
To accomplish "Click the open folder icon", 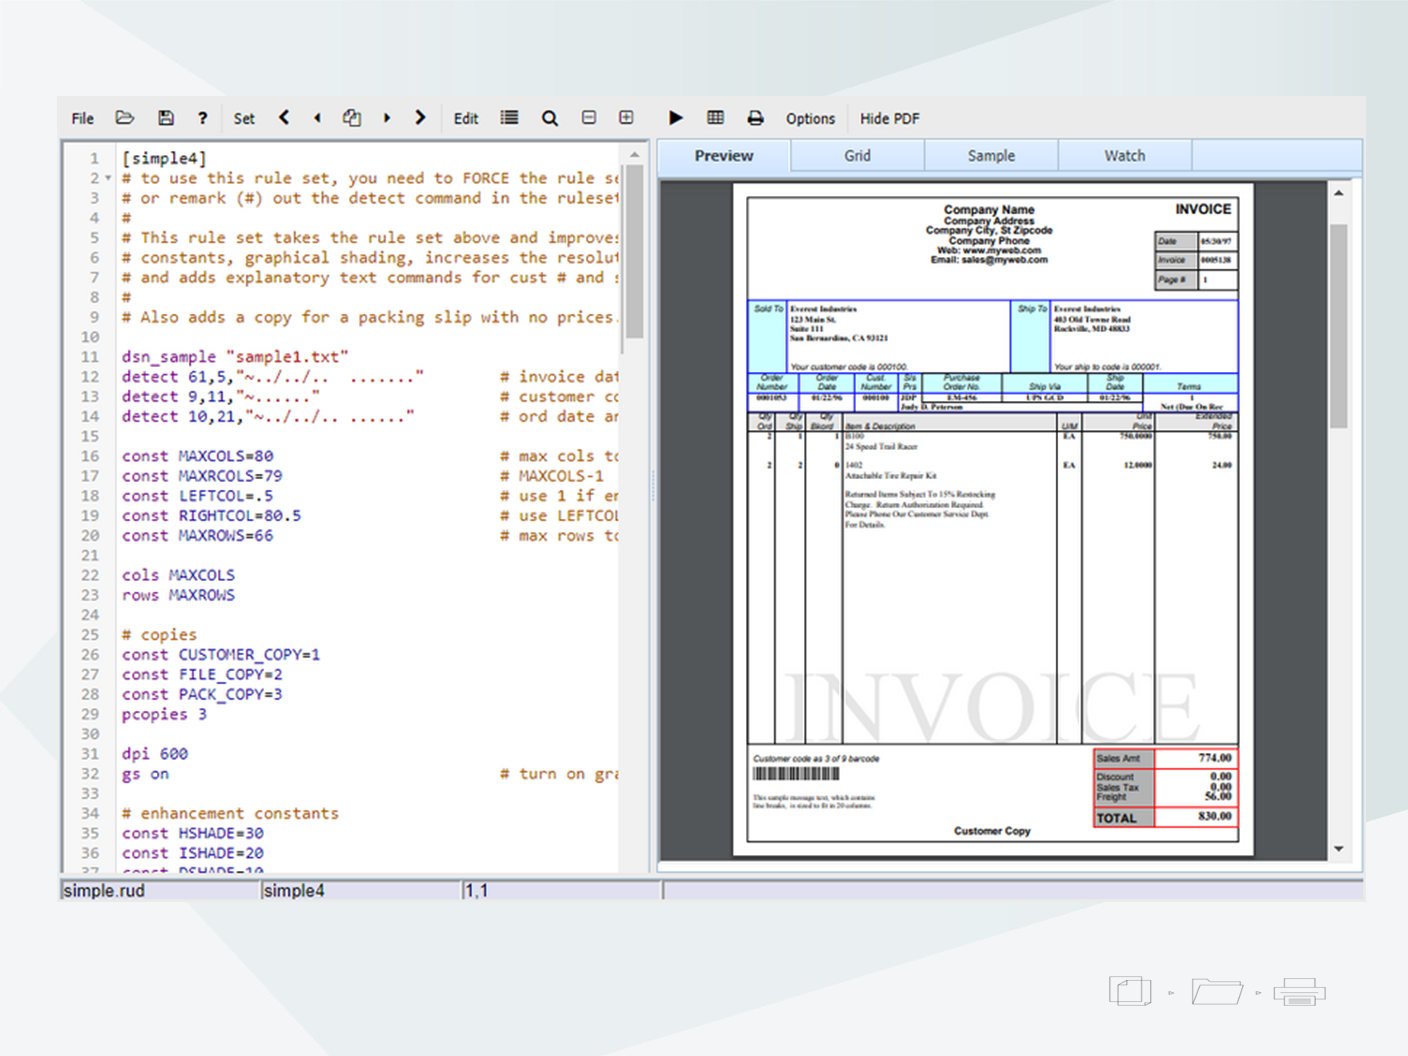I will click(125, 118).
